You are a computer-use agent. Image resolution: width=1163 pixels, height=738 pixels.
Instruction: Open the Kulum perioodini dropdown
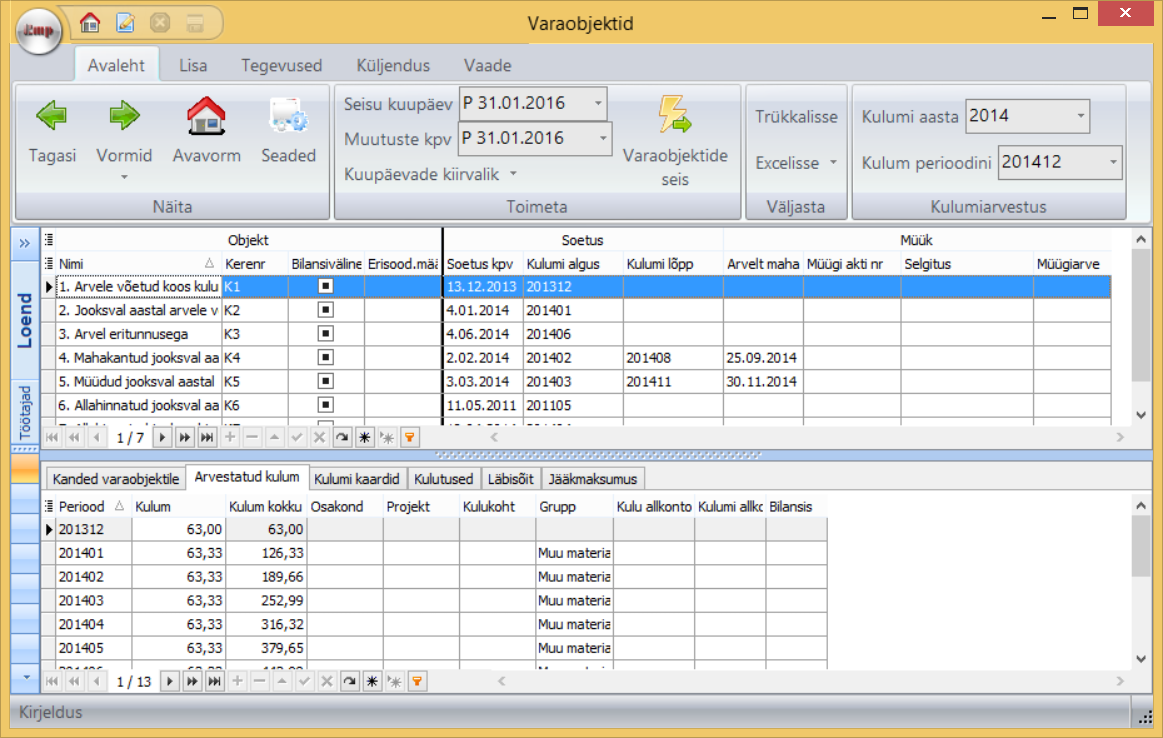tap(1113, 161)
